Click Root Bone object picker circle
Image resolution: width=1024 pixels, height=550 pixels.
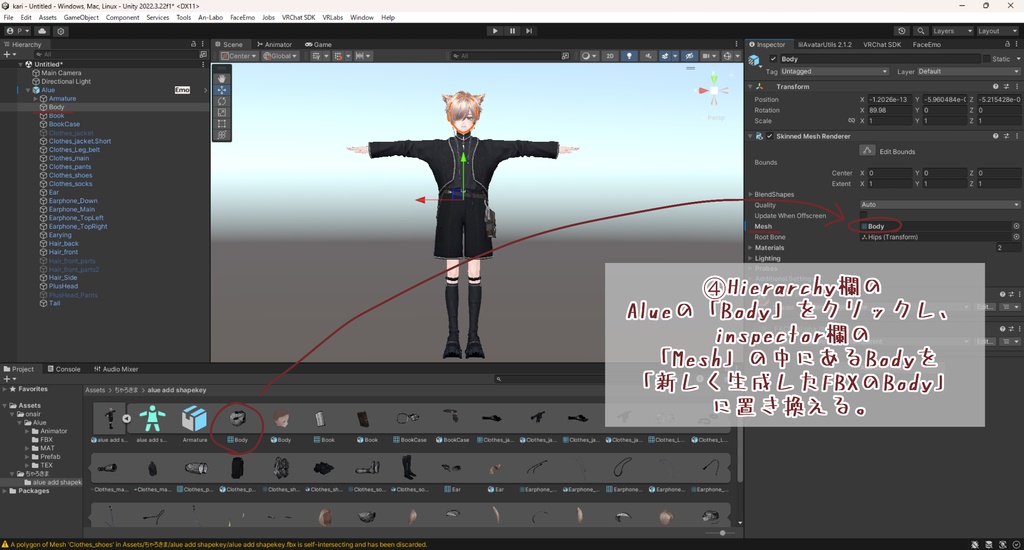(1016, 236)
